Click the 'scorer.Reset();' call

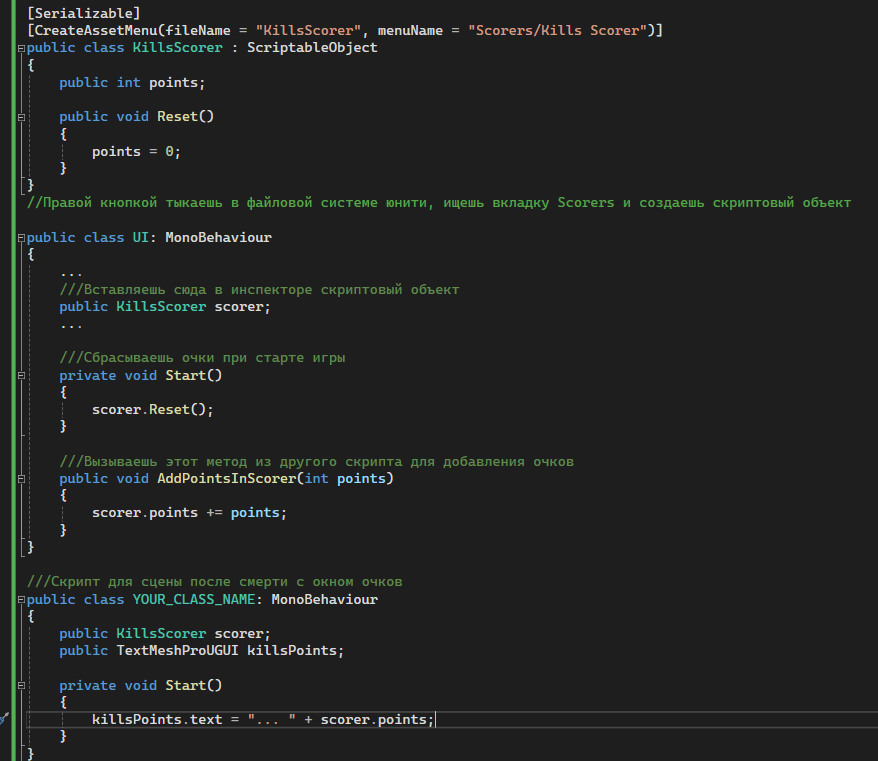click(x=152, y=410)
